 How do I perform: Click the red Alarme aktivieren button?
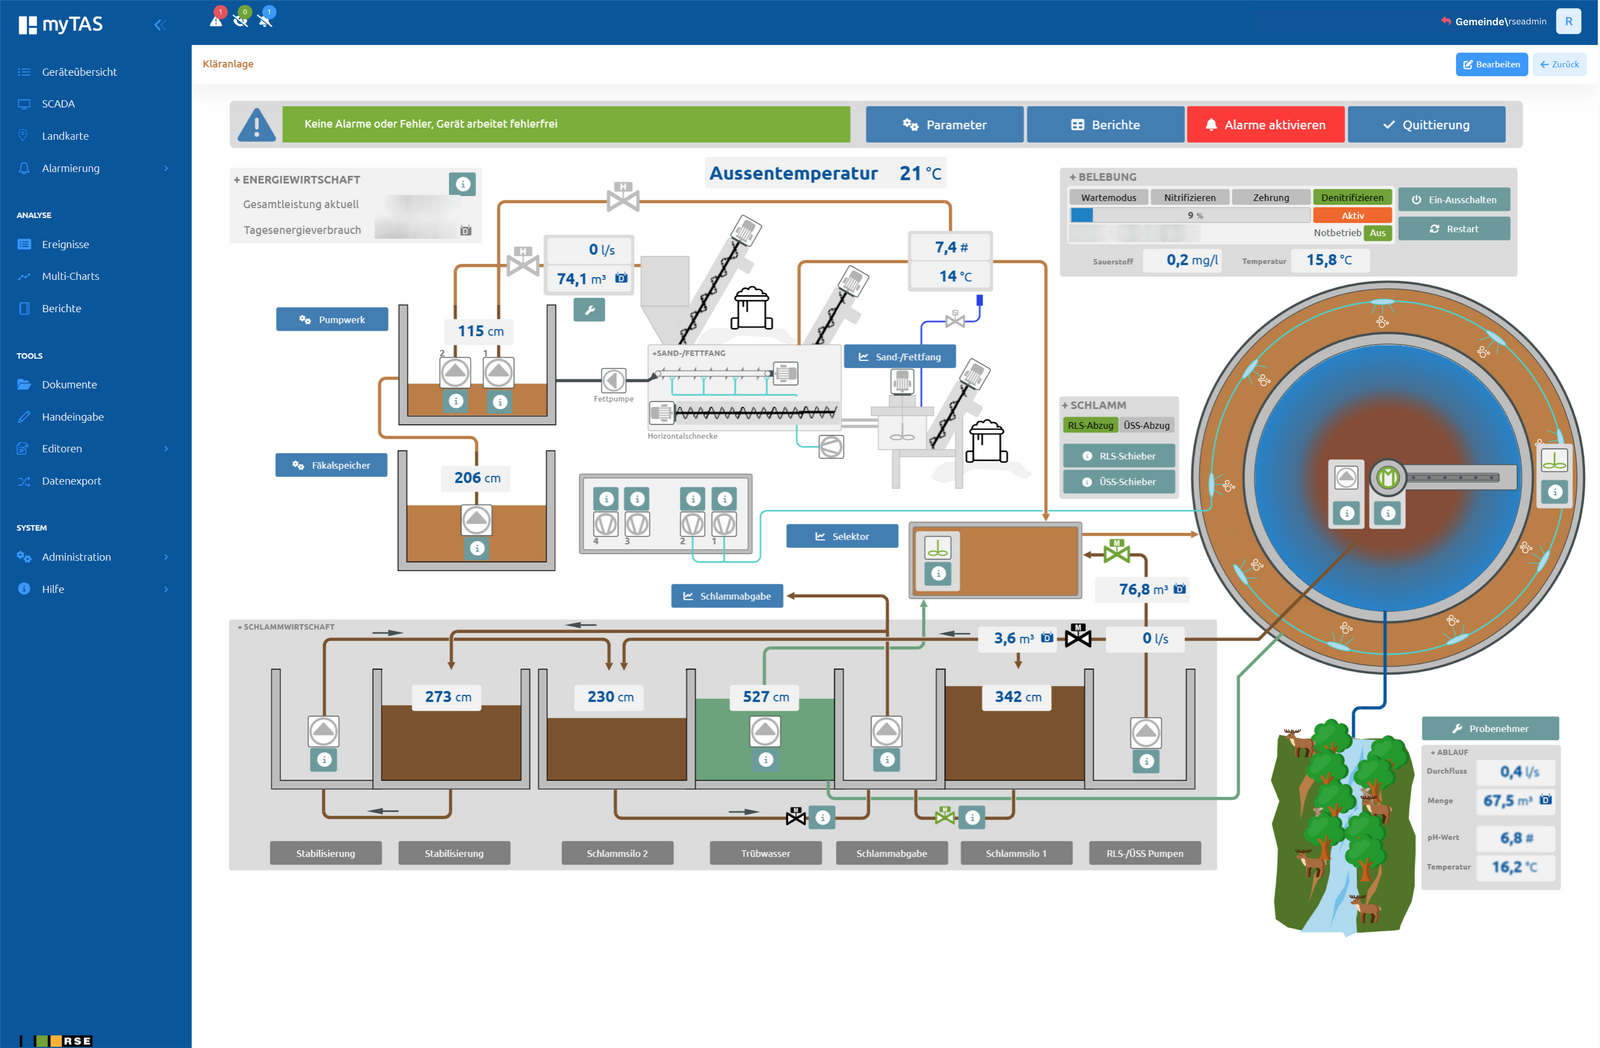coord(1265,125)
